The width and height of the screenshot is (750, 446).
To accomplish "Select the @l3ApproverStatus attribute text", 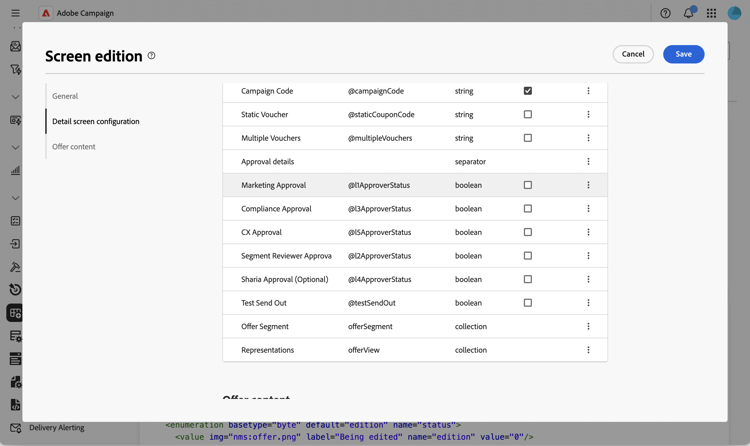I will coord(379,209).
